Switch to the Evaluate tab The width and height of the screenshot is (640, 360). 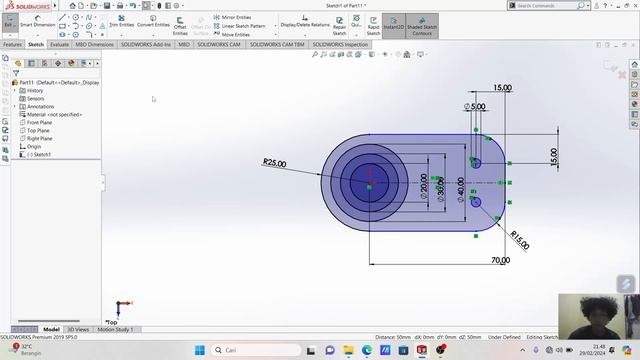(60, 44)
